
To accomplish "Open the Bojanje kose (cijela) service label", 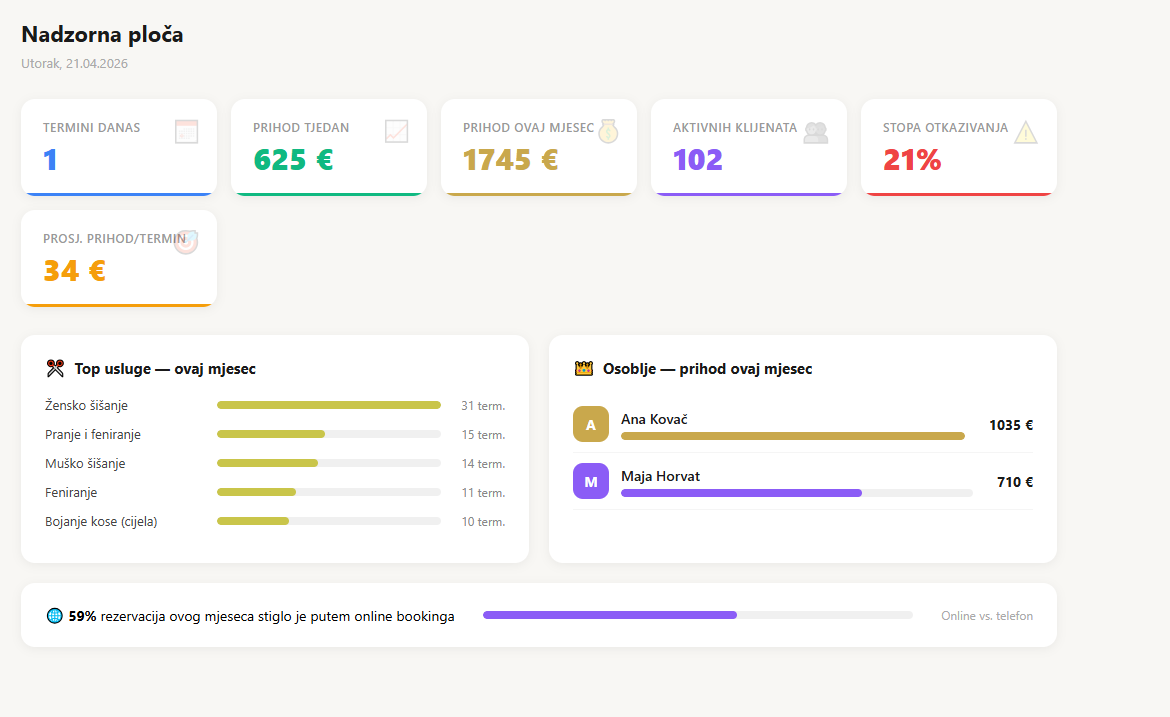I will (101, 521).
